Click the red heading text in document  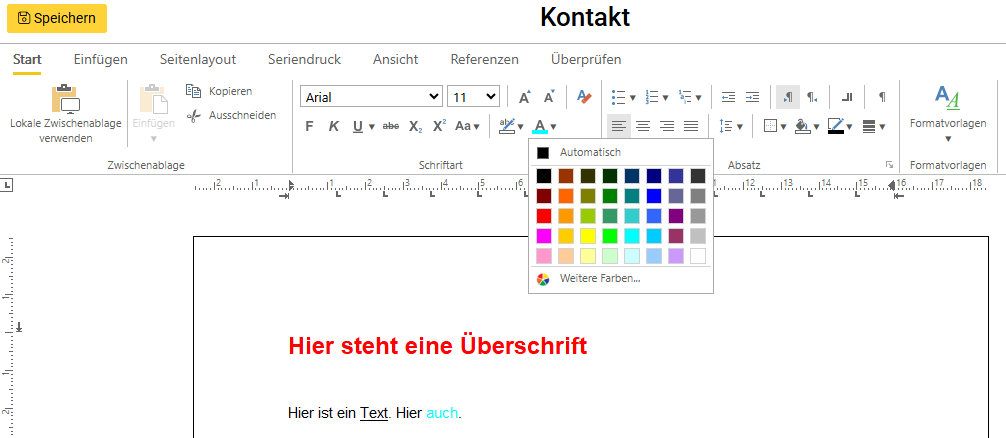(x=437, y=346)
